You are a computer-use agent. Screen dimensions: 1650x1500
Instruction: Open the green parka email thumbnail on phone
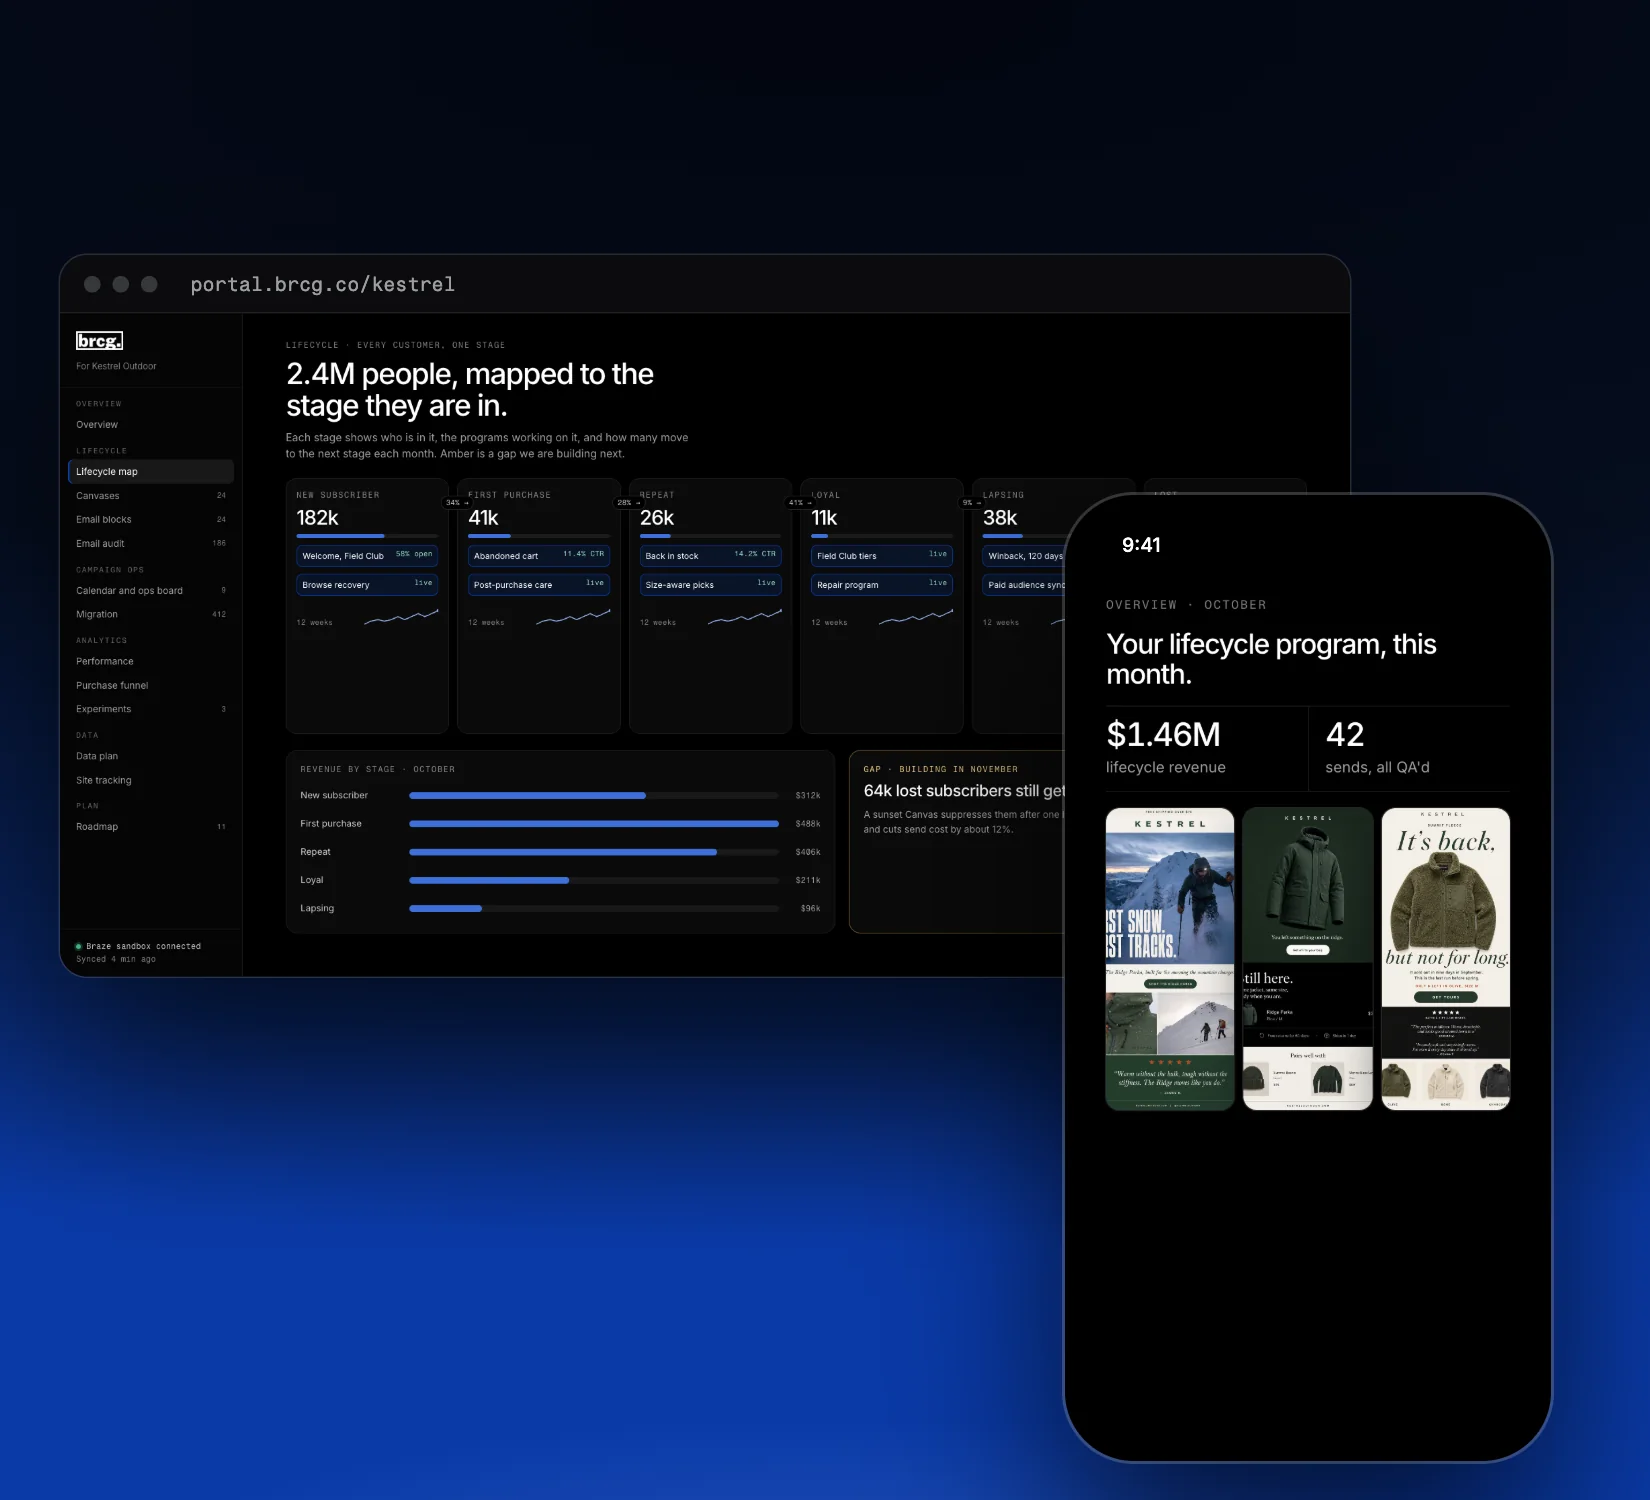point(1308,959)
